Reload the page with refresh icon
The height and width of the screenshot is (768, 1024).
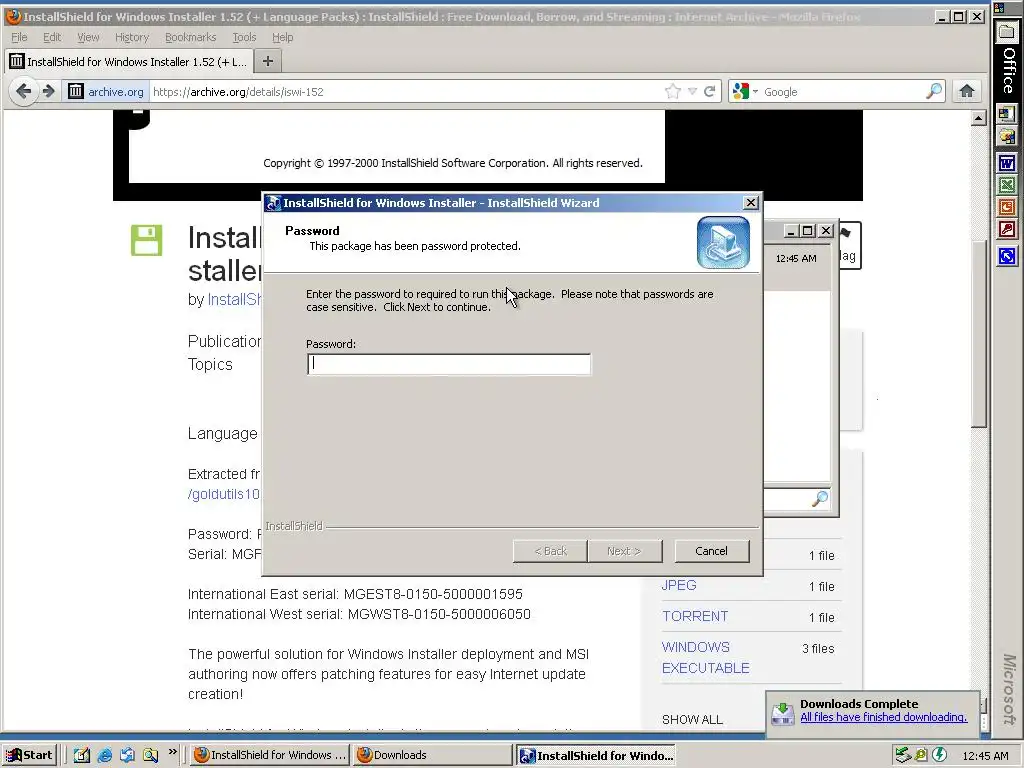tap(710, 91)
